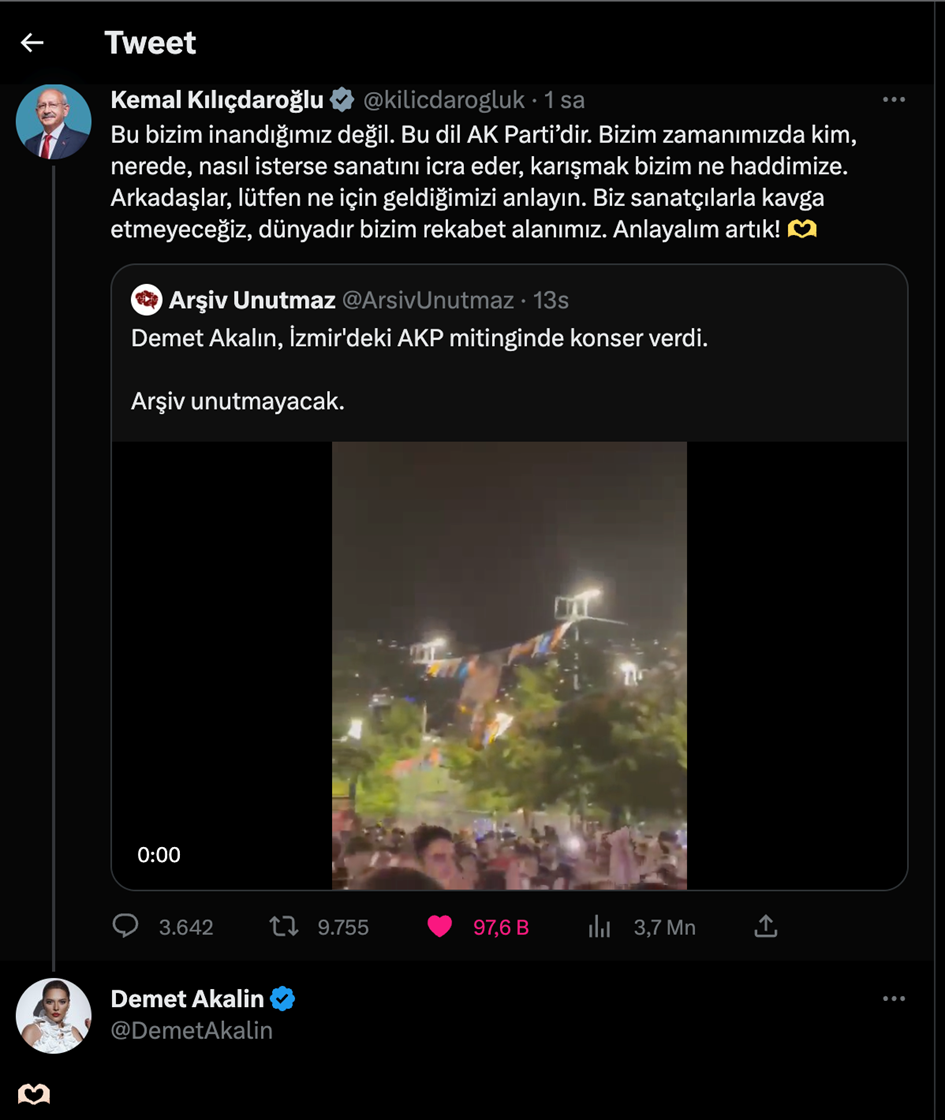The width and height of the screenshot is (945, 1120).
Task: Open more options for Demet Akalin's reply
Action: [893, 998]
